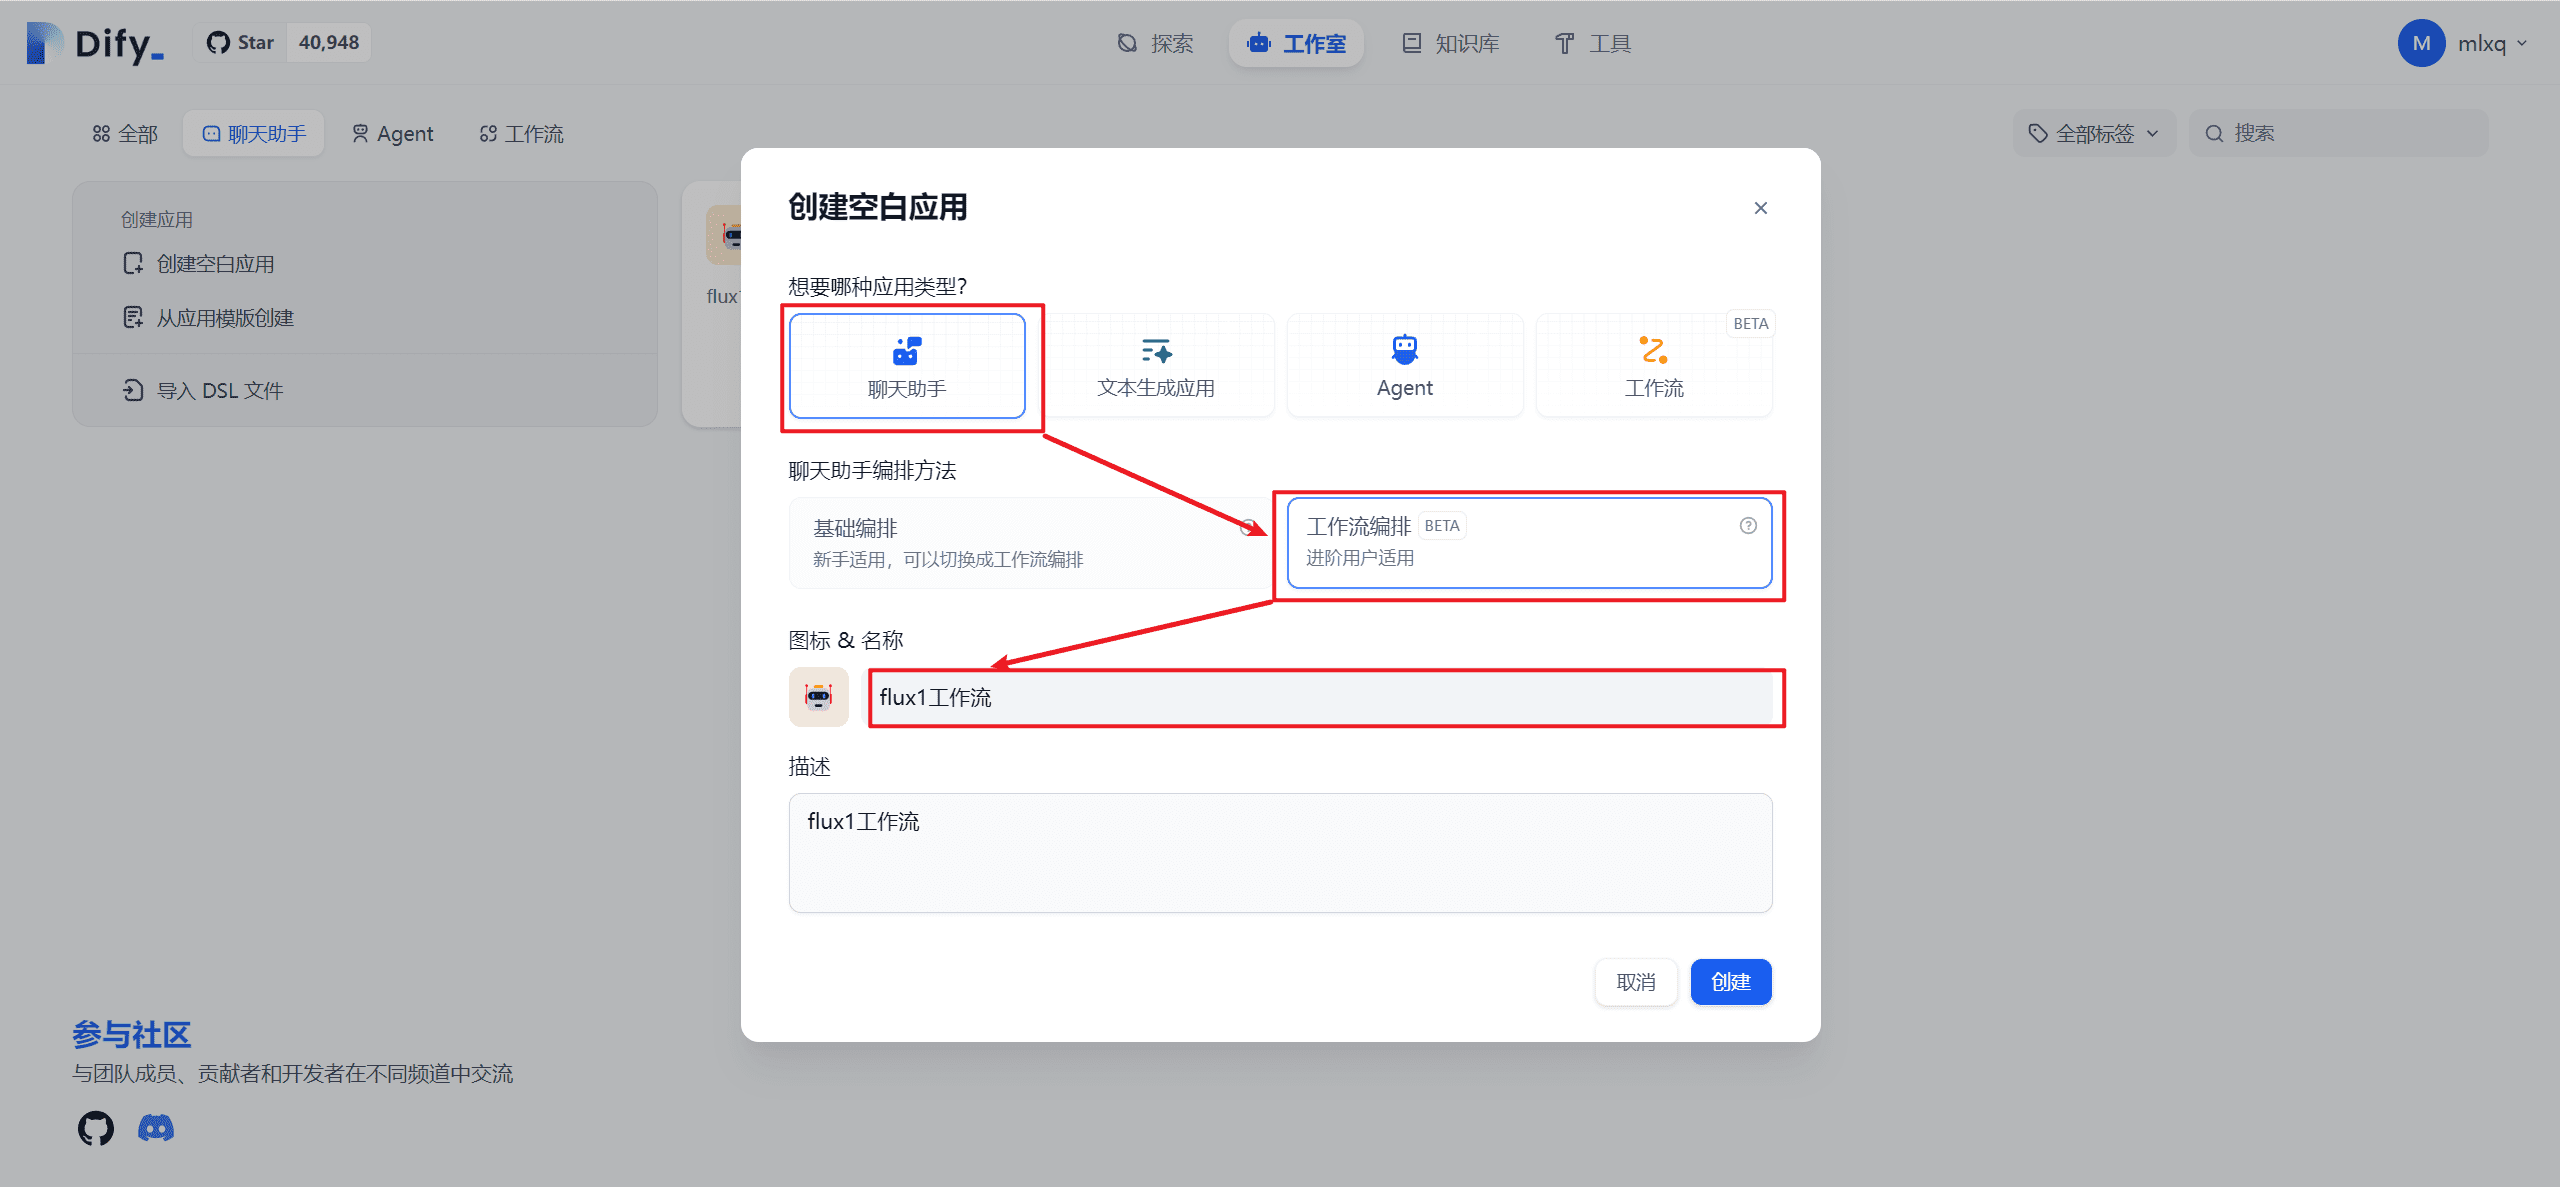Open the 全部标签 dropdown
This screenshot has height=1187, width=2560.
(x=2094, y=134)
